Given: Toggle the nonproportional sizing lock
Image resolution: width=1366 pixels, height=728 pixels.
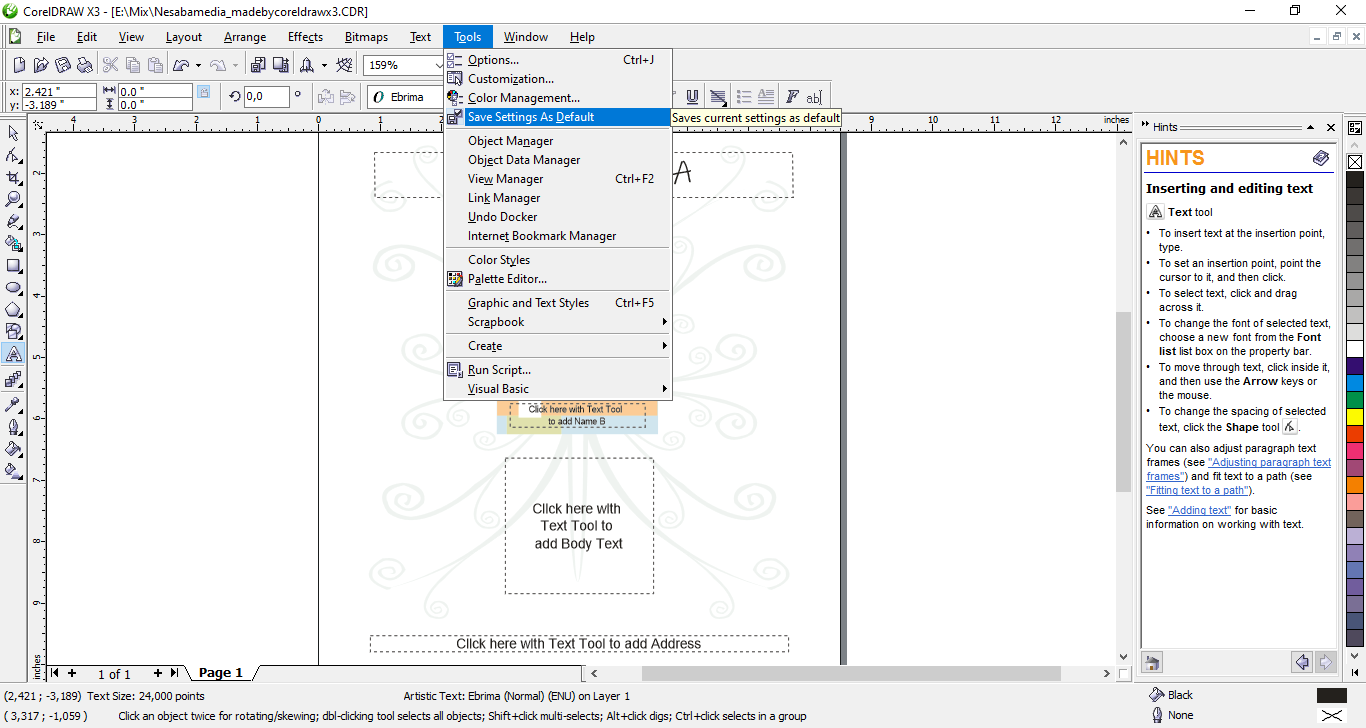Looking at the screenshot, I should pos(204,92).
